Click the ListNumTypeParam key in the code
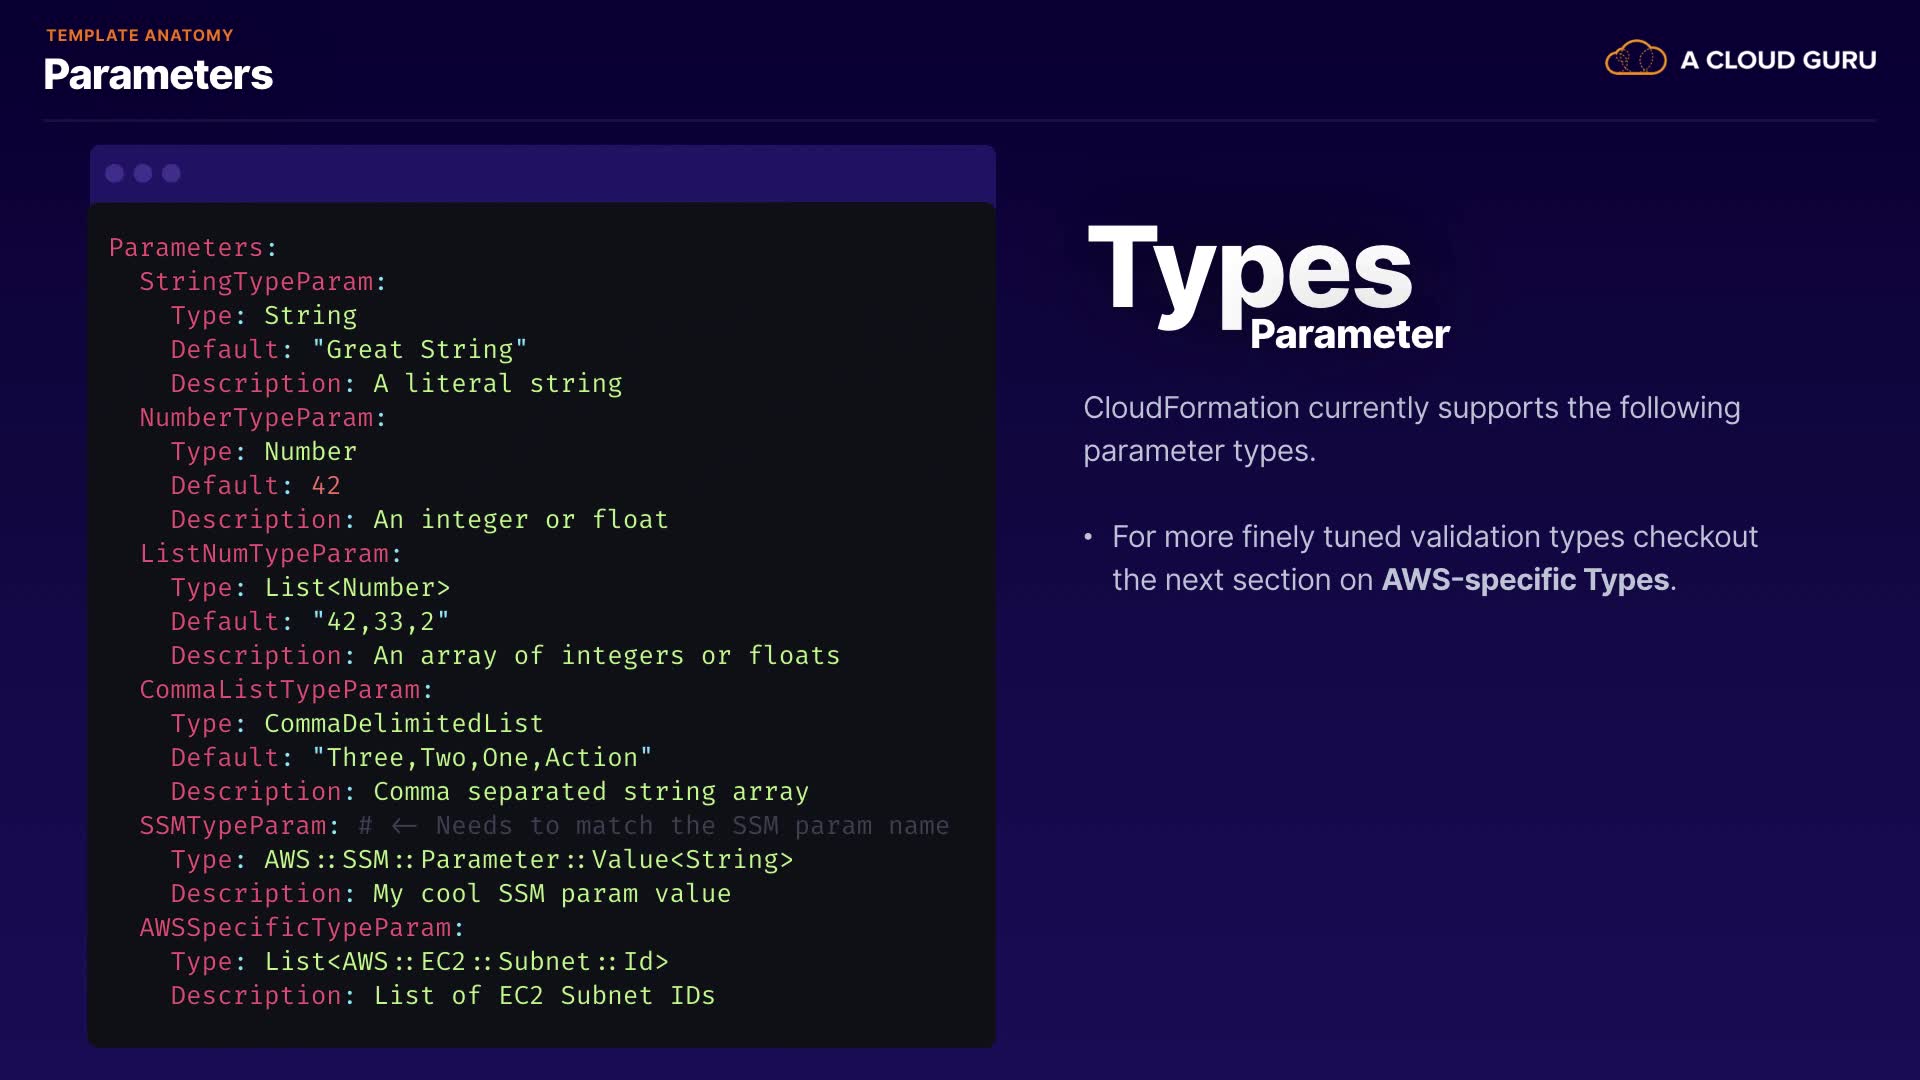The width and height of the screenshot is (1920, 1080). tap(265, 554)
